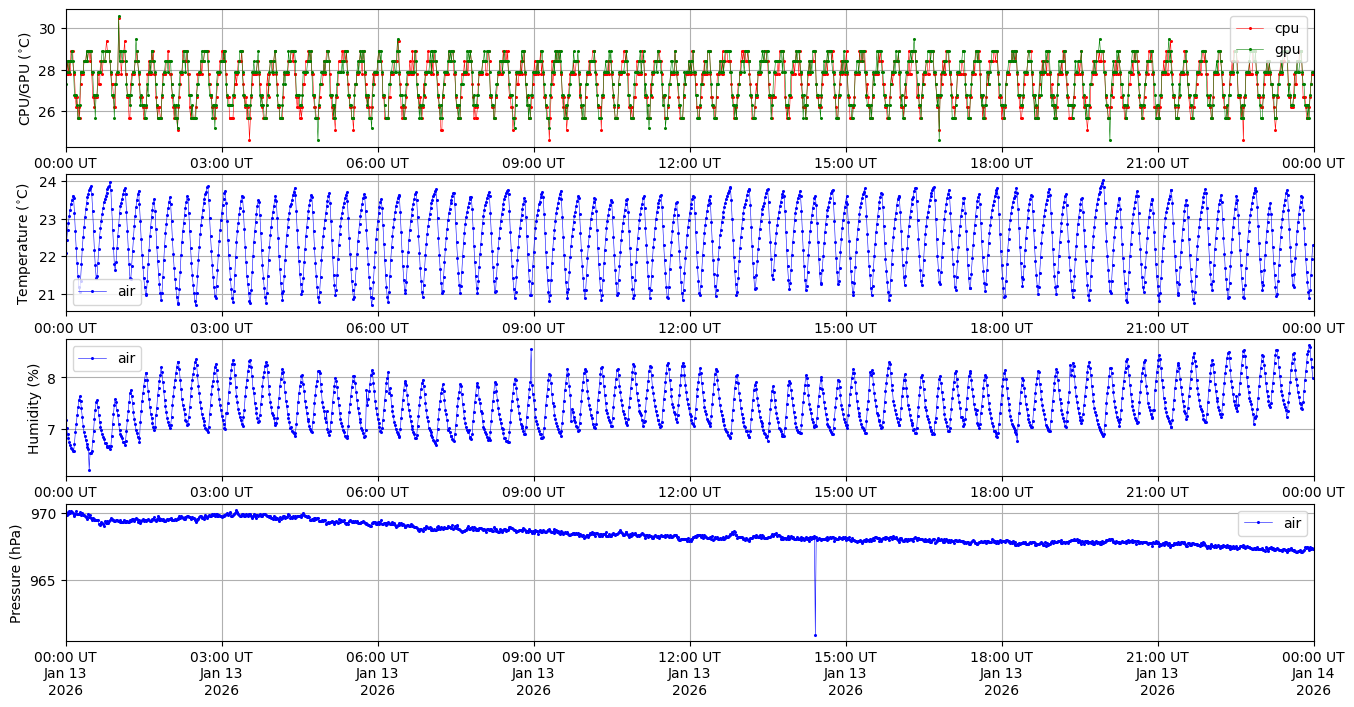Viewport: 1354px width, 707px height.
Task: Click the 24 tick on the temperature axis
Action: [x=48, y=182]
